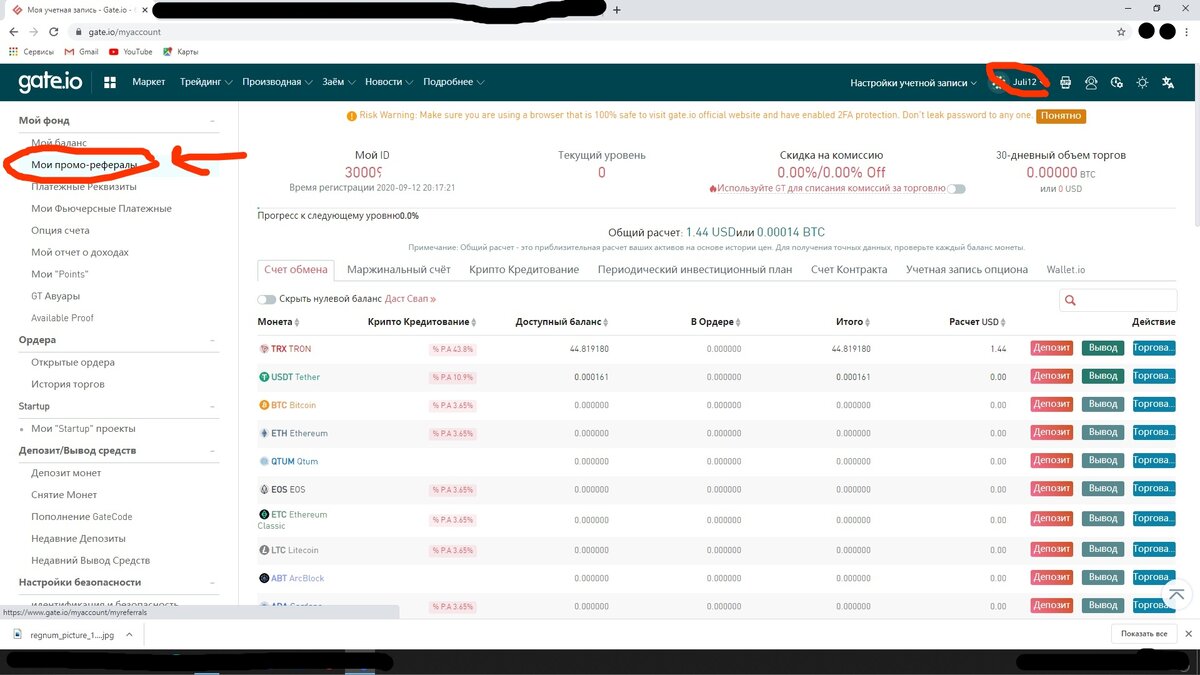Open Настройки учетной записи dropdown
1200x675 pixels.
tap(914, 82)
